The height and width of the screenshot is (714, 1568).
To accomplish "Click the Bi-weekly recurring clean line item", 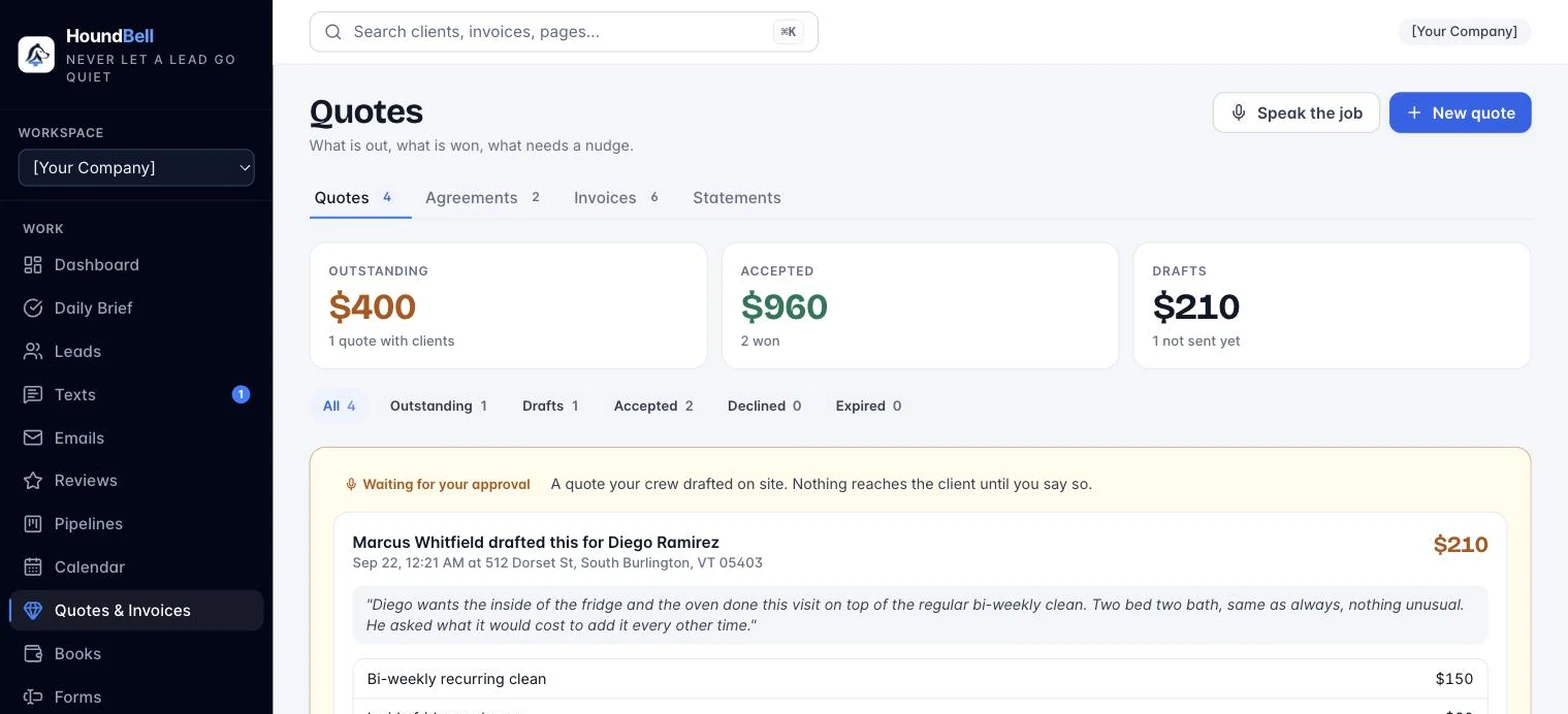I will (x=920, y=679).
